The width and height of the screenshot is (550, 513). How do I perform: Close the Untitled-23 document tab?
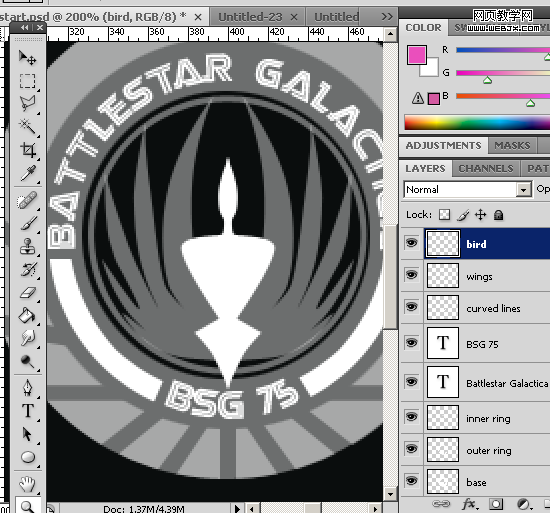point(294,17)
